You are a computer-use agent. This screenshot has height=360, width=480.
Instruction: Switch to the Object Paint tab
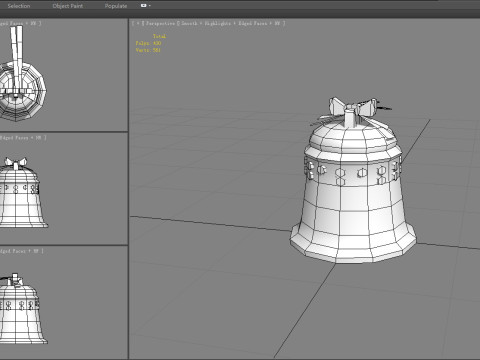click(x=68, y=6)
